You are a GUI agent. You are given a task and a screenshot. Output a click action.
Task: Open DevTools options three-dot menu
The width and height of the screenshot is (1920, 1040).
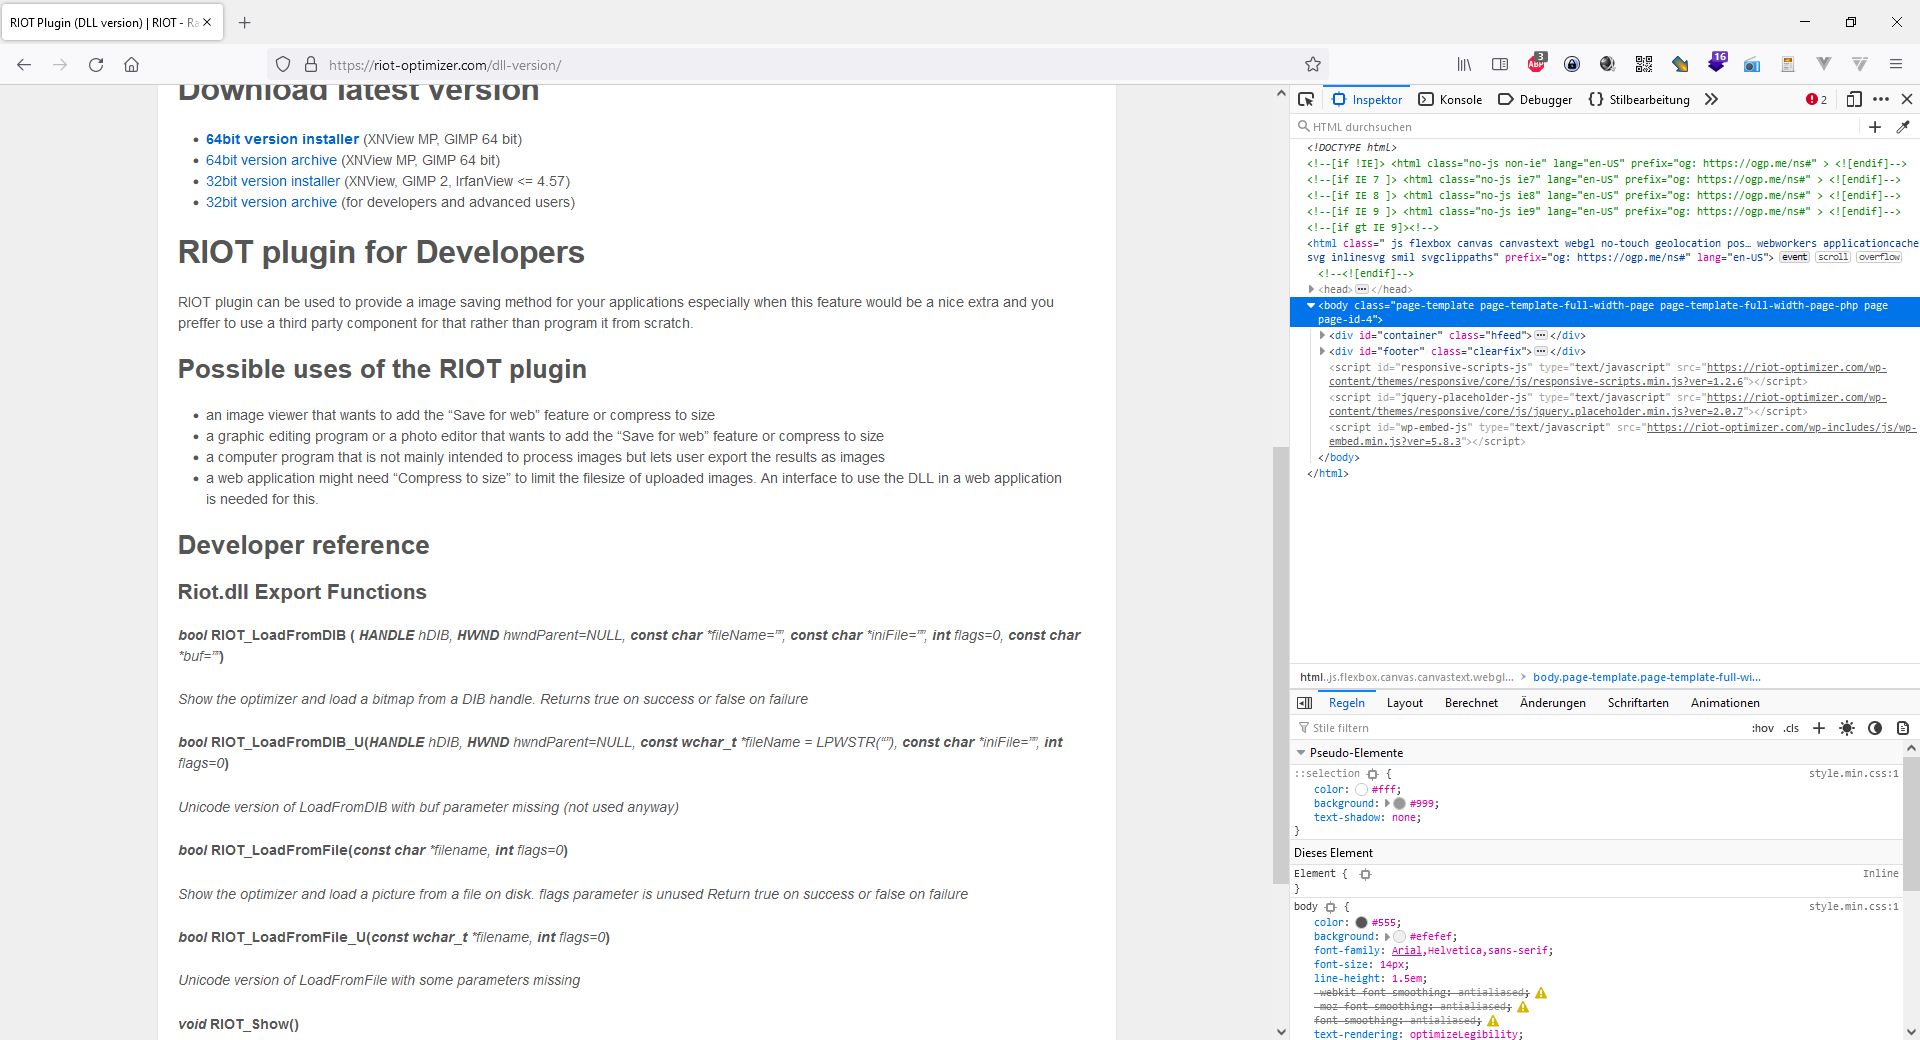(x=1881, y=99)
